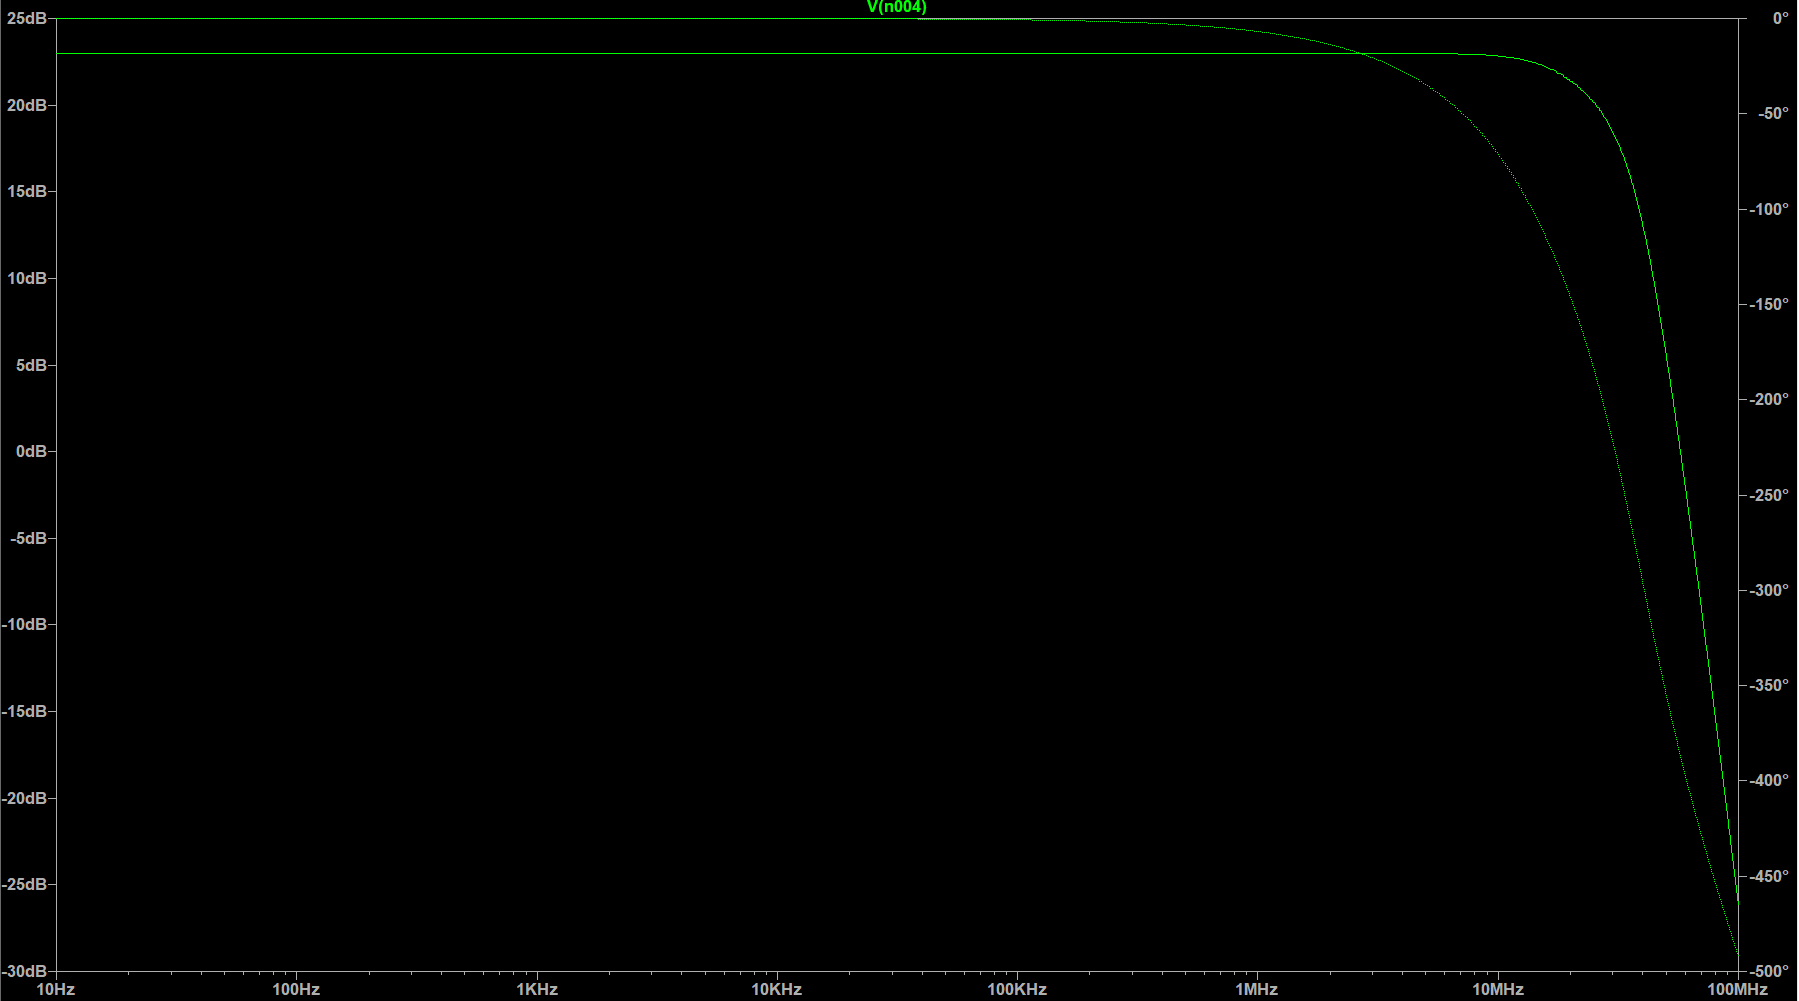This screenshot has height=1001, width=1799.
Task: Click the -250° phase axis label
Action: [1769, 495]
